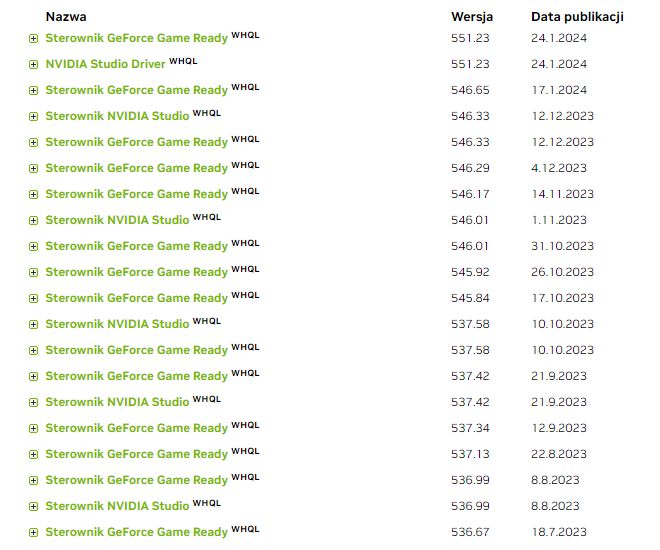Select the date 31.10.2023
This screenshot has width=660, height=550.
562,246
